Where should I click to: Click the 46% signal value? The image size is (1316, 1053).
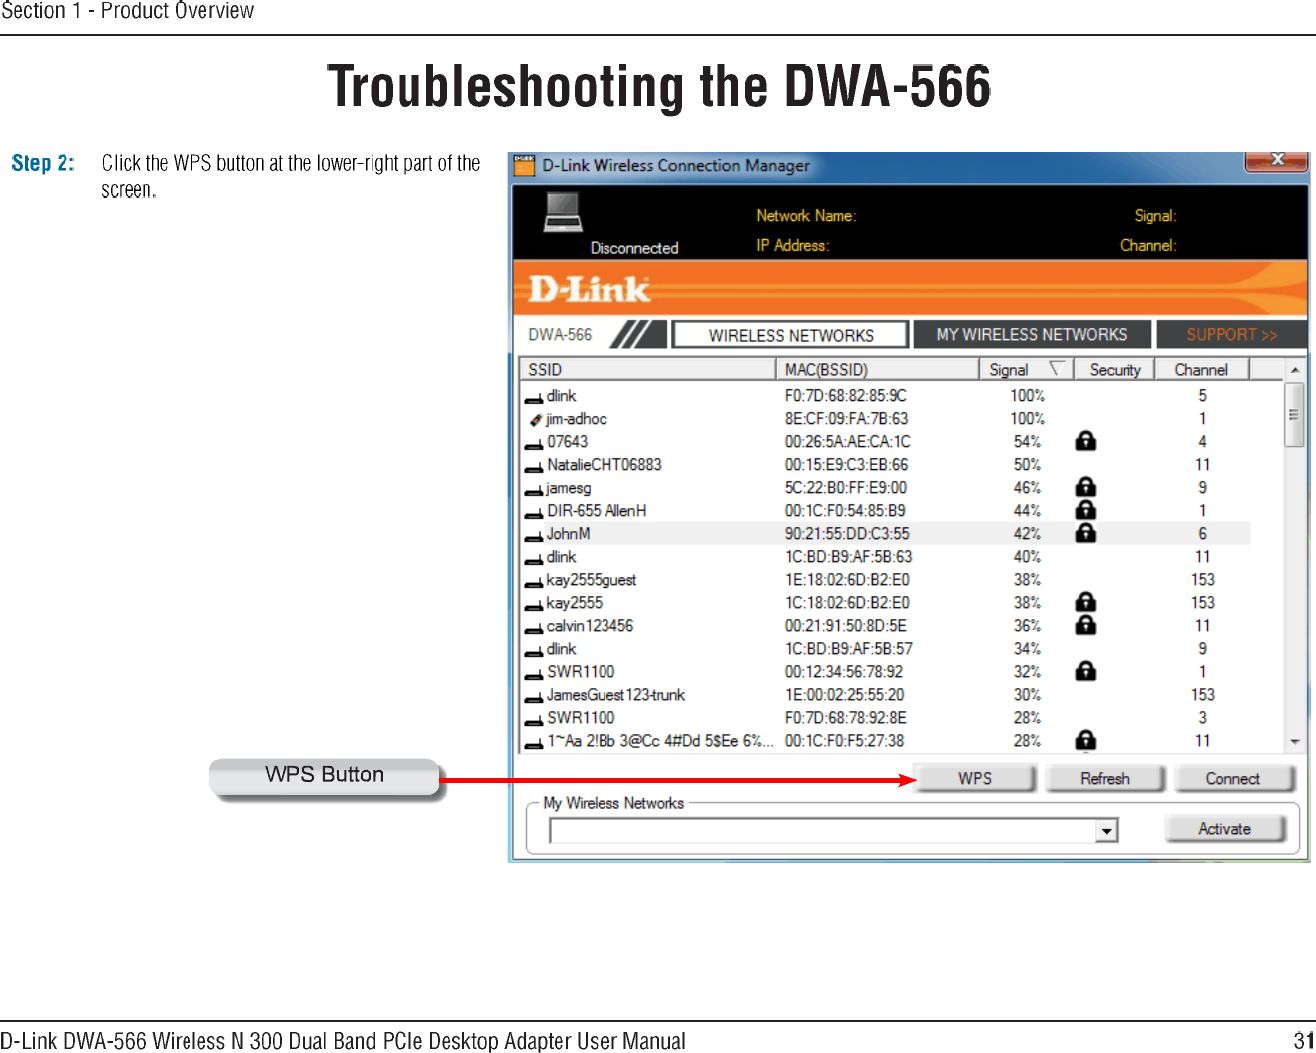tap(1027, 488)
